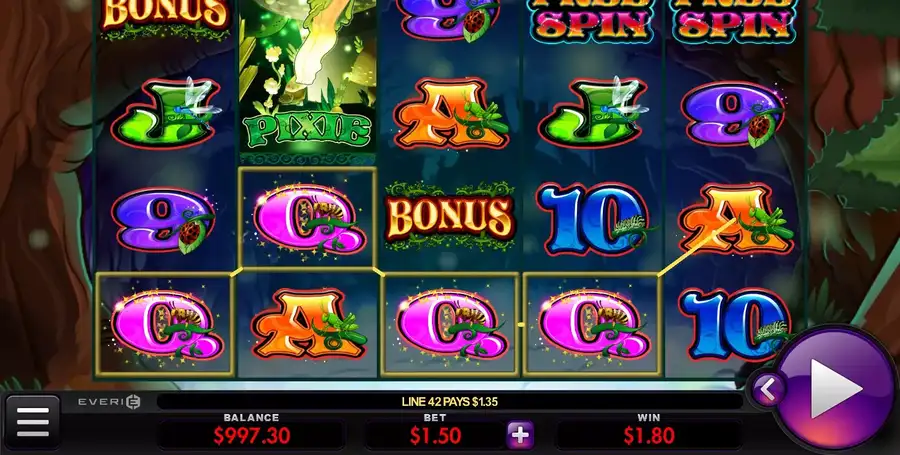The image size is (900, 455).
Task: Click the bet amount $1.50
Action: tap(435, 436)
